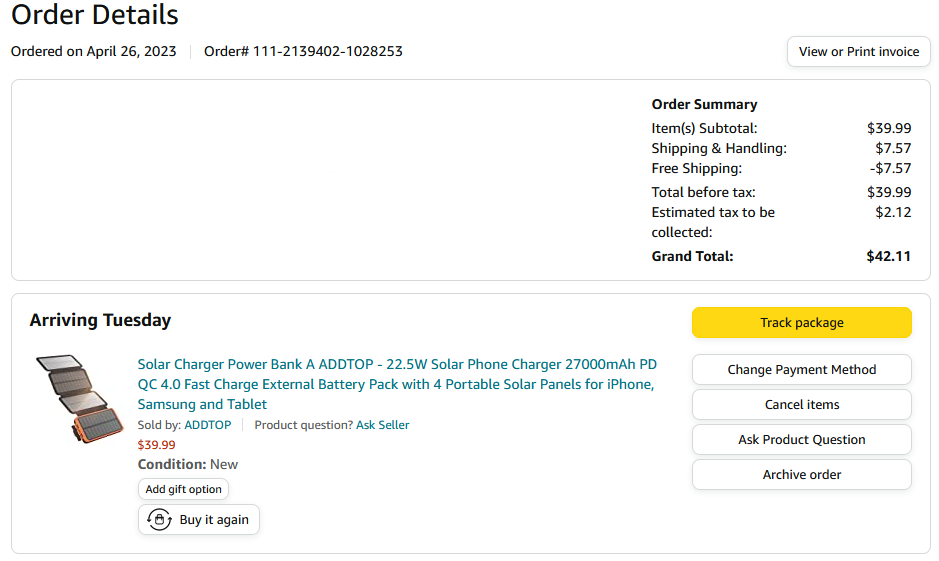Follow the Ask Seller link
This screenshot has width=939, height=561.
click(x=383, y=425)
